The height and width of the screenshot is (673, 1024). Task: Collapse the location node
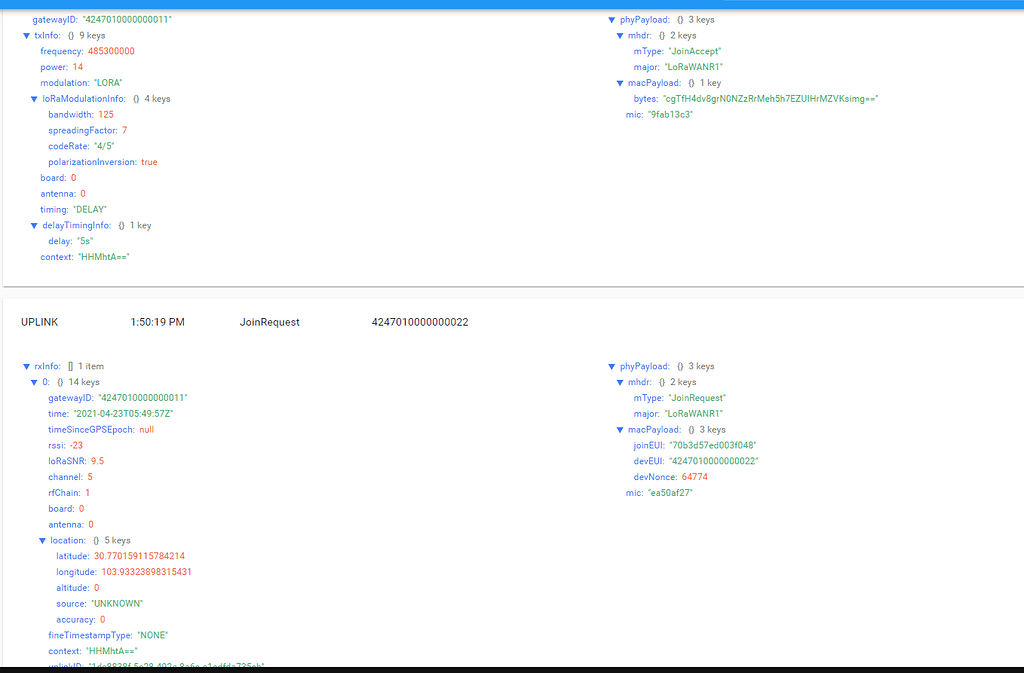click(x=43, y=541)
